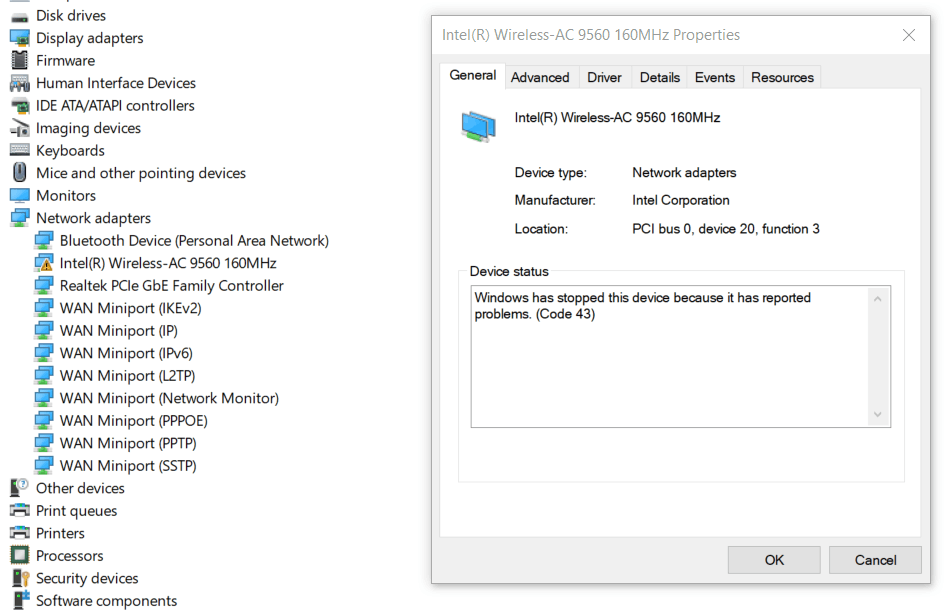Click the WAN Miniport (SSTP) icon
The image size is (947, 612).
coord(43,466)
